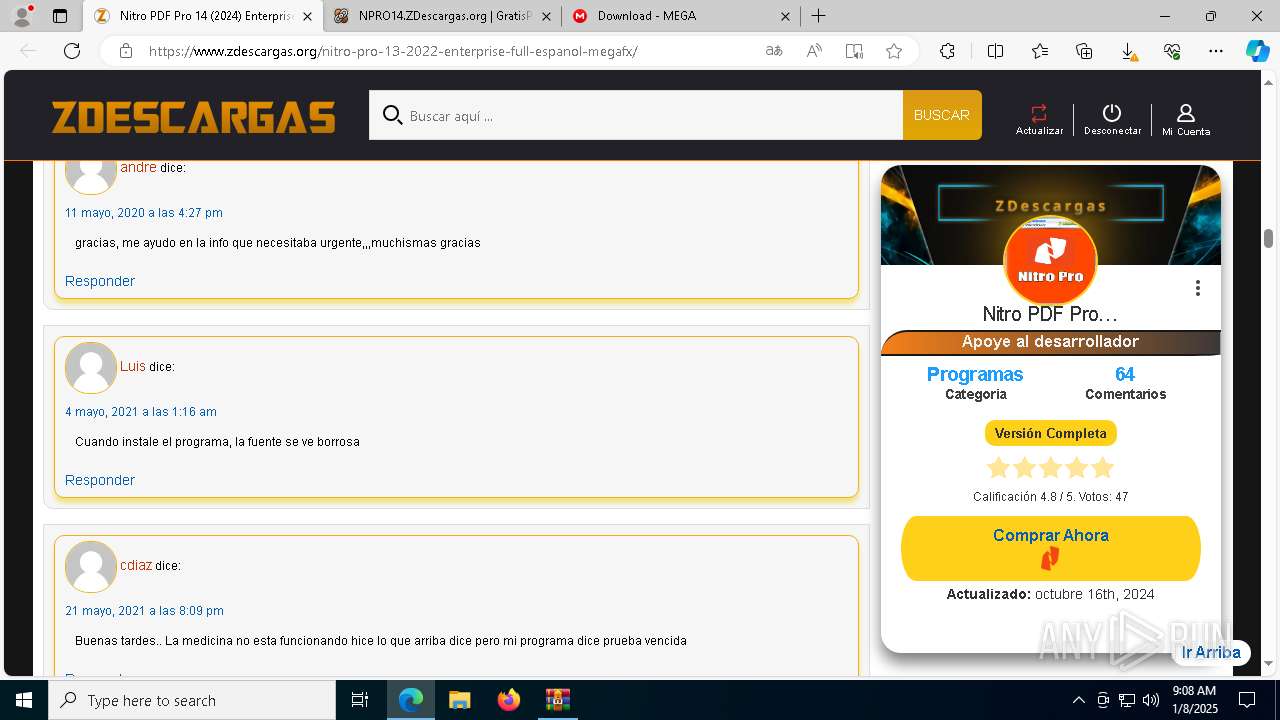The width and height of the screenshot is (1280, 720).
Task: Open the 21 mayo, 2021 comment date
Action: [145, 611]
